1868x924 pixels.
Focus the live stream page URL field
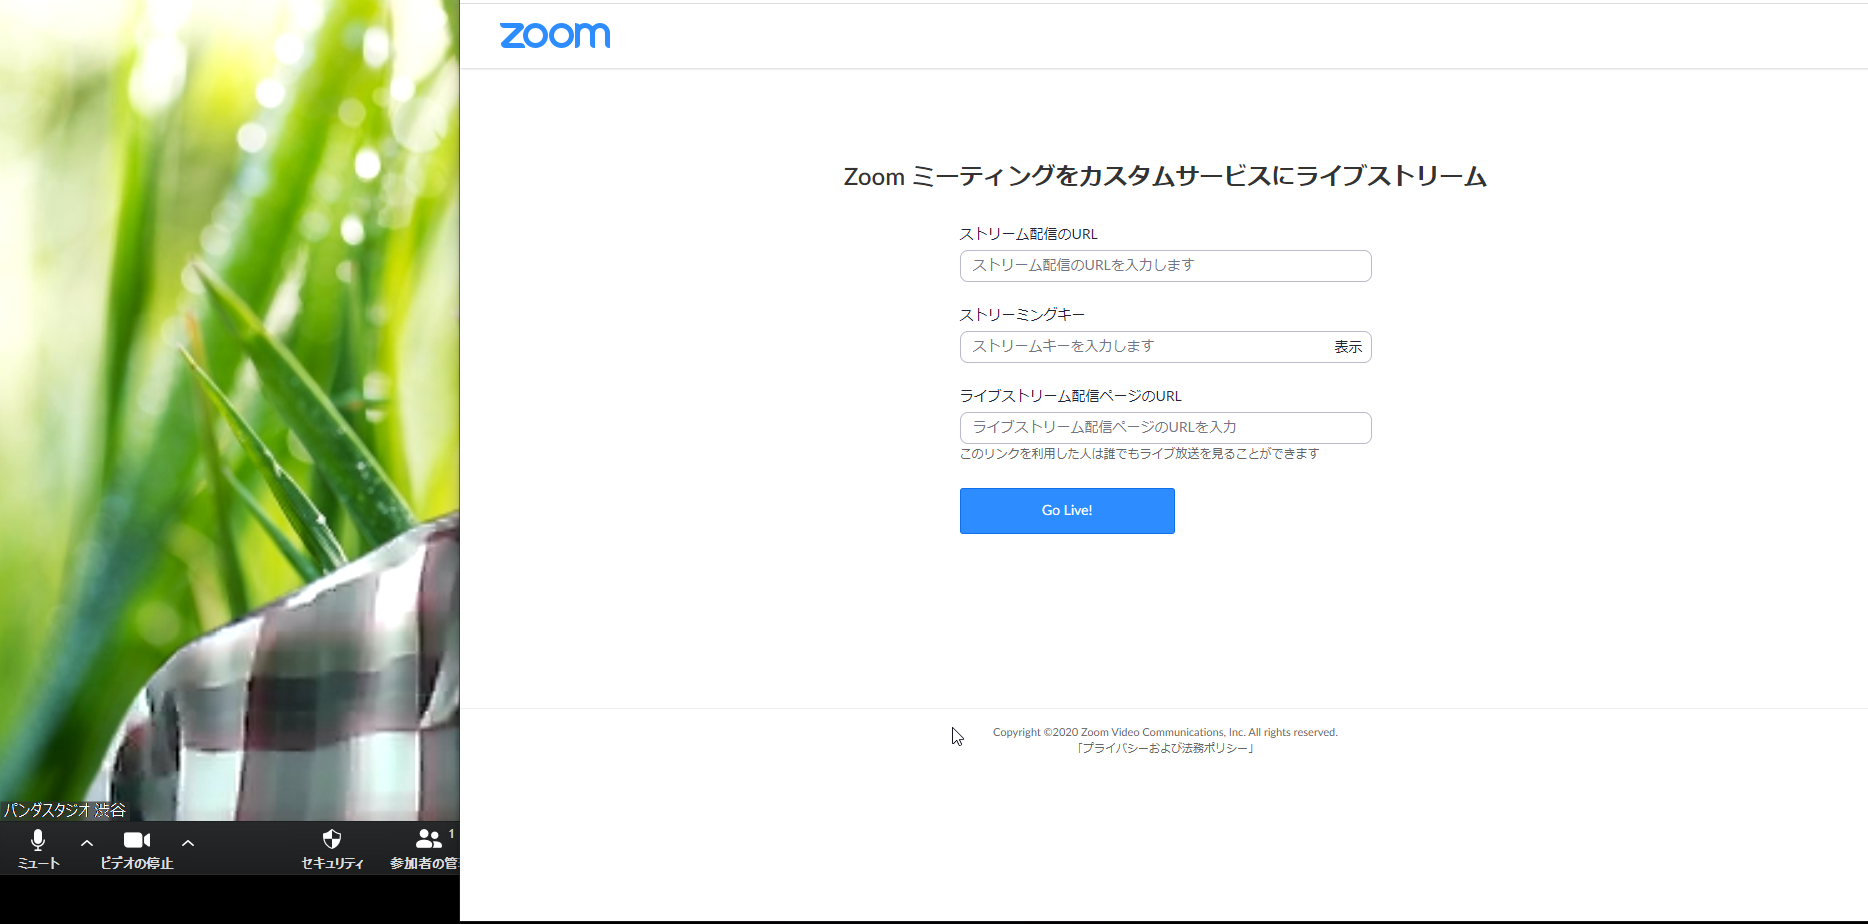(x=1165, y=428)
